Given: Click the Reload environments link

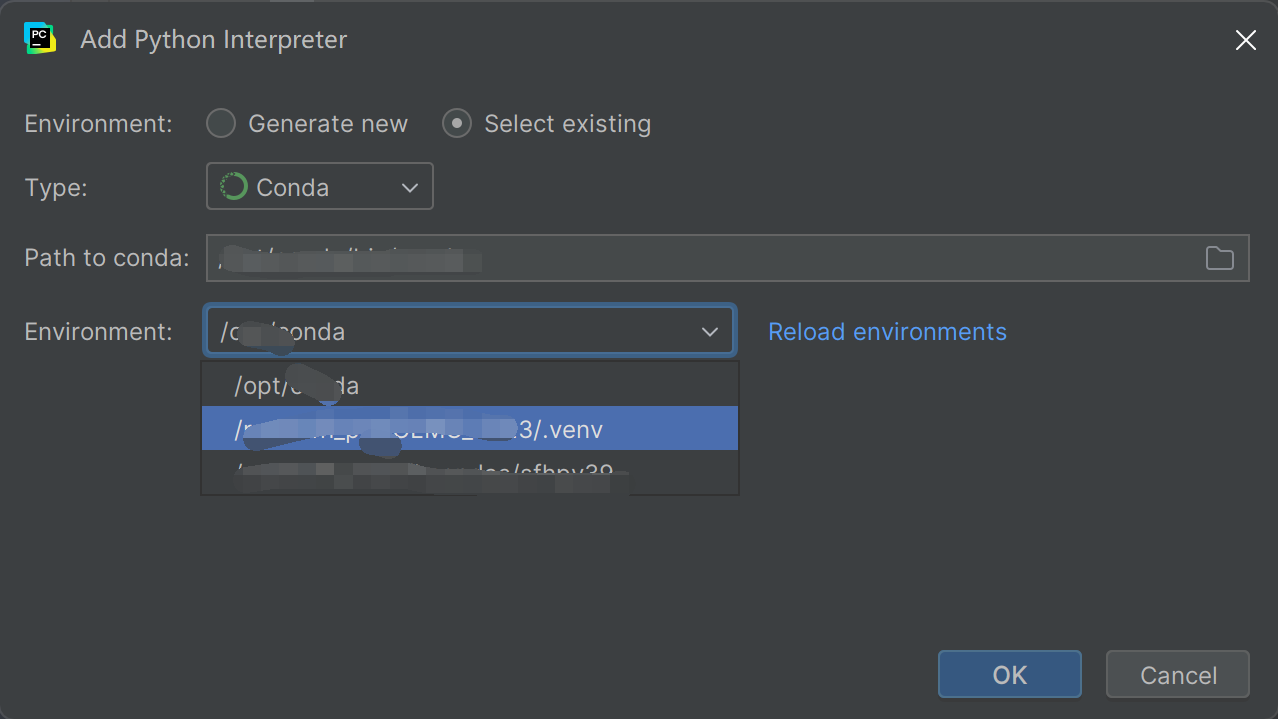Looking at the screenshot, I should (887, 332).
